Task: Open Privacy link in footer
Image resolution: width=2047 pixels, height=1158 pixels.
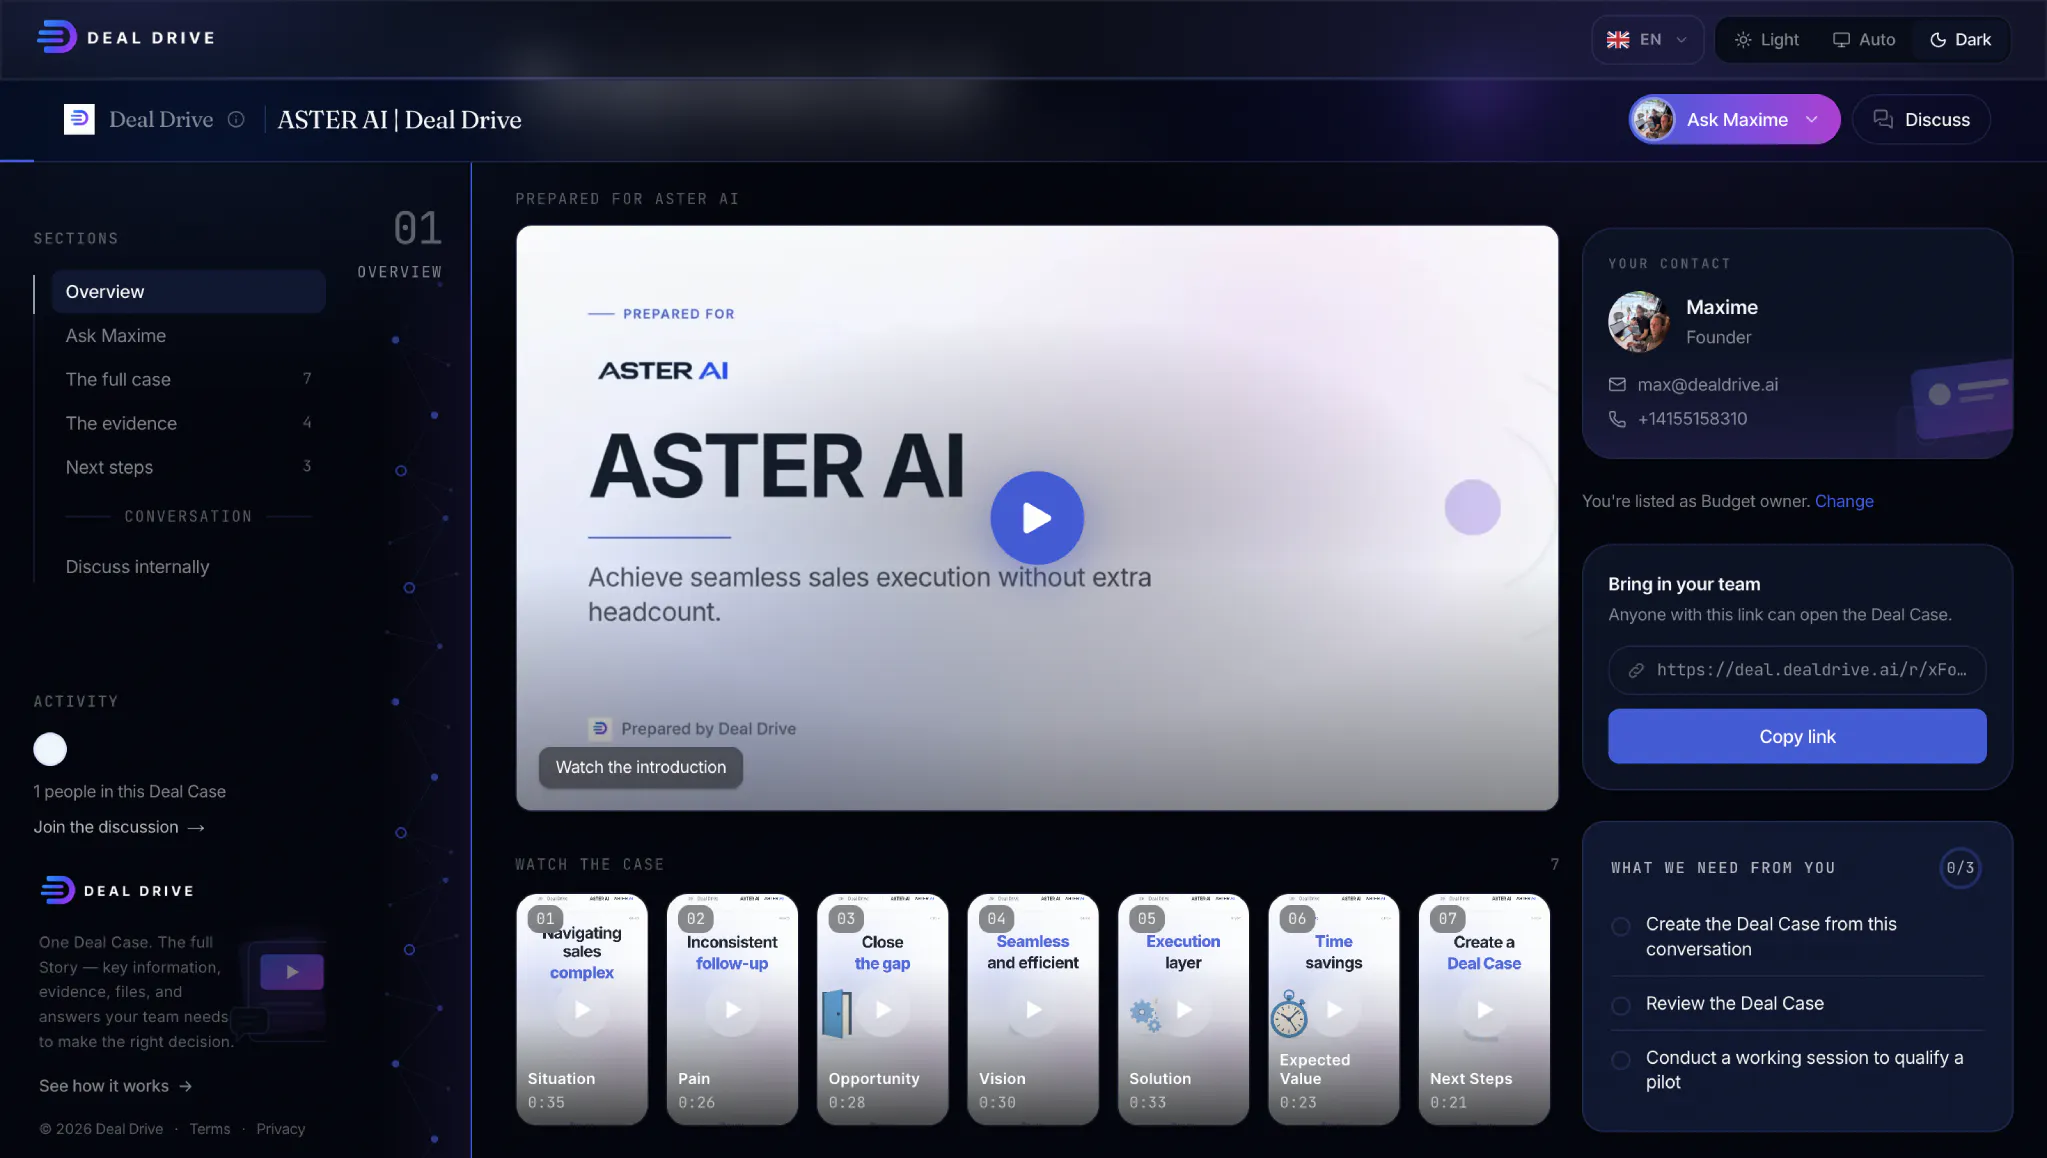Action: 280,1129
